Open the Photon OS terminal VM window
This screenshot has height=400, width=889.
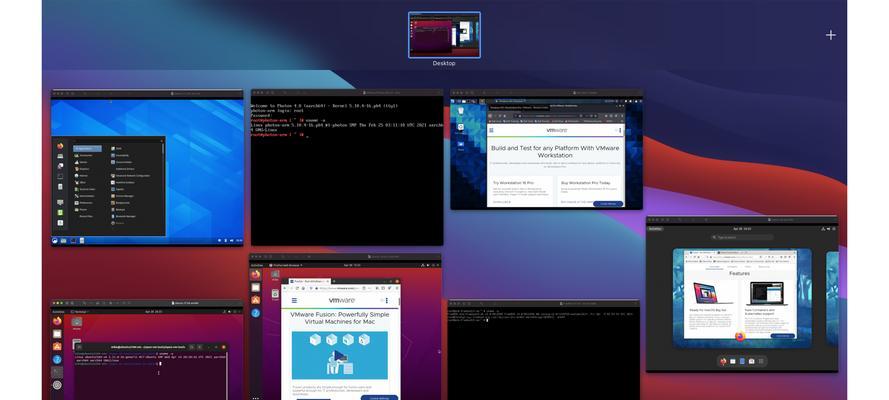point(346,167)
